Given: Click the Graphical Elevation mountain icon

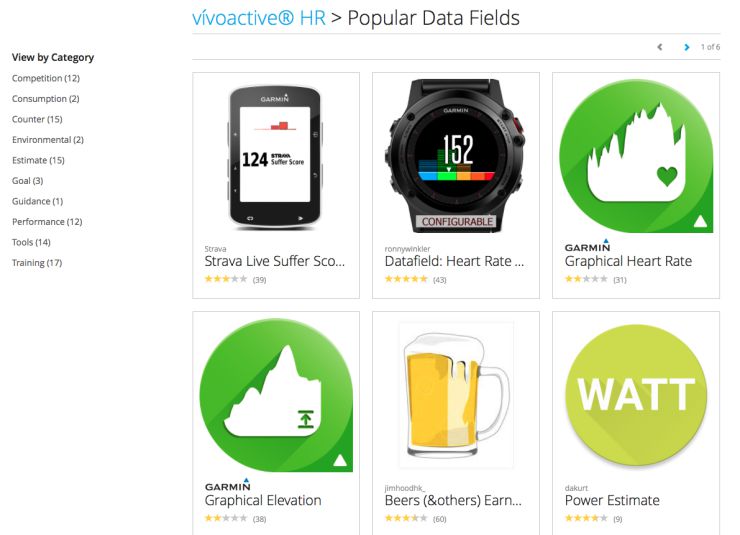Looking at the screenshot, I should (276, 395).
